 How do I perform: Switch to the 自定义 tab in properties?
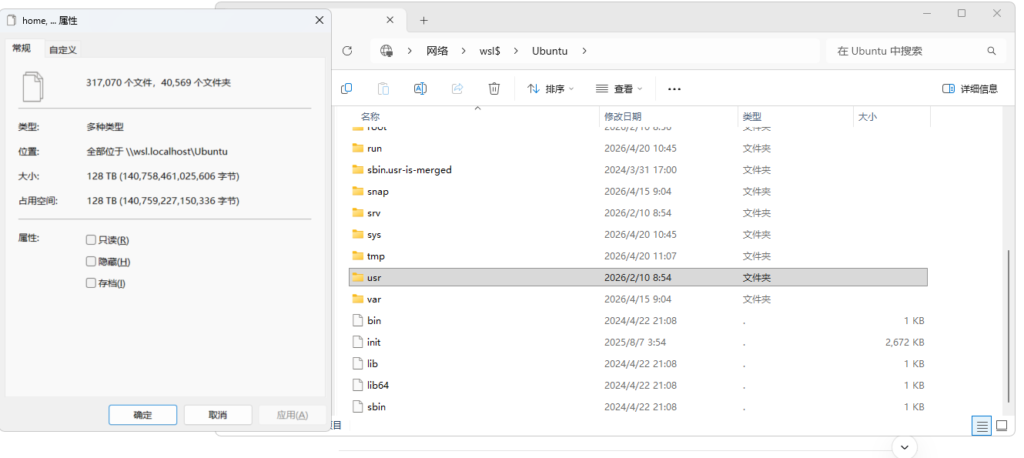63,49
